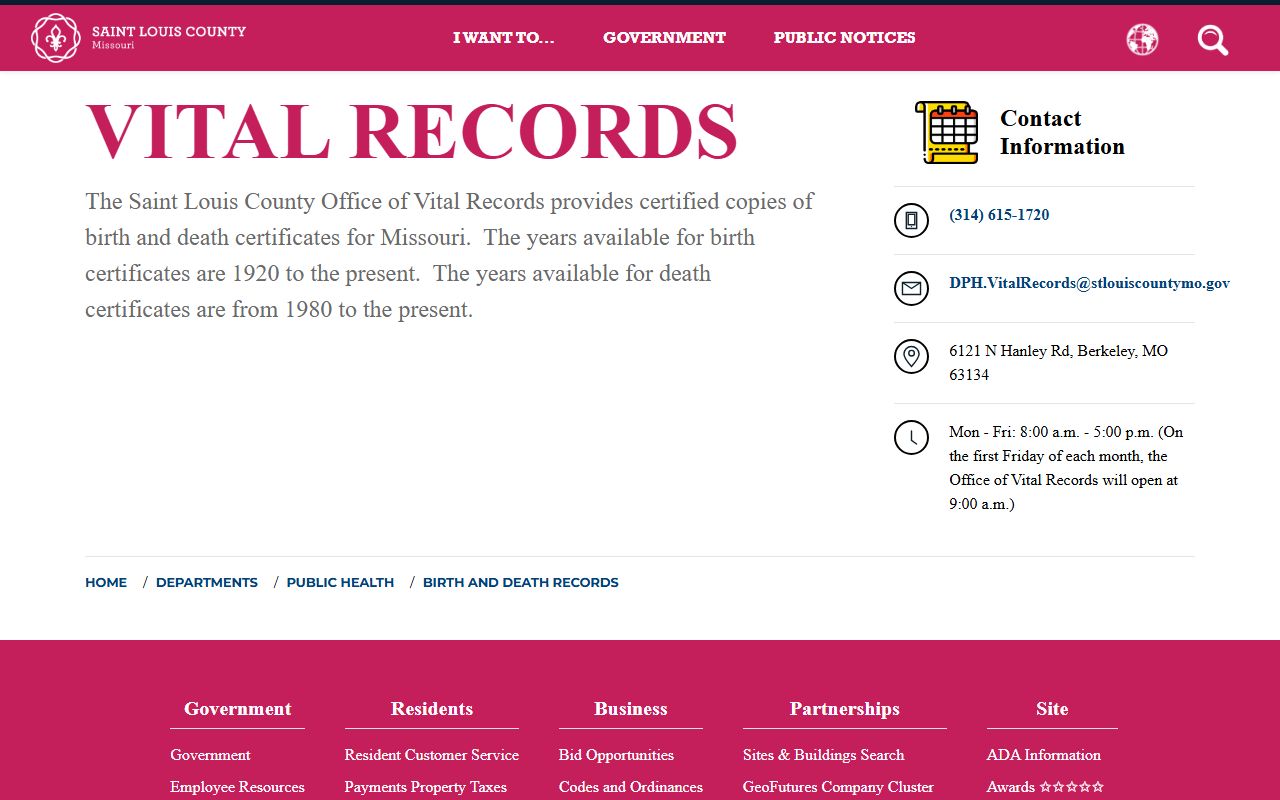Open the I WANT TO... menu

tap(504, 38)
